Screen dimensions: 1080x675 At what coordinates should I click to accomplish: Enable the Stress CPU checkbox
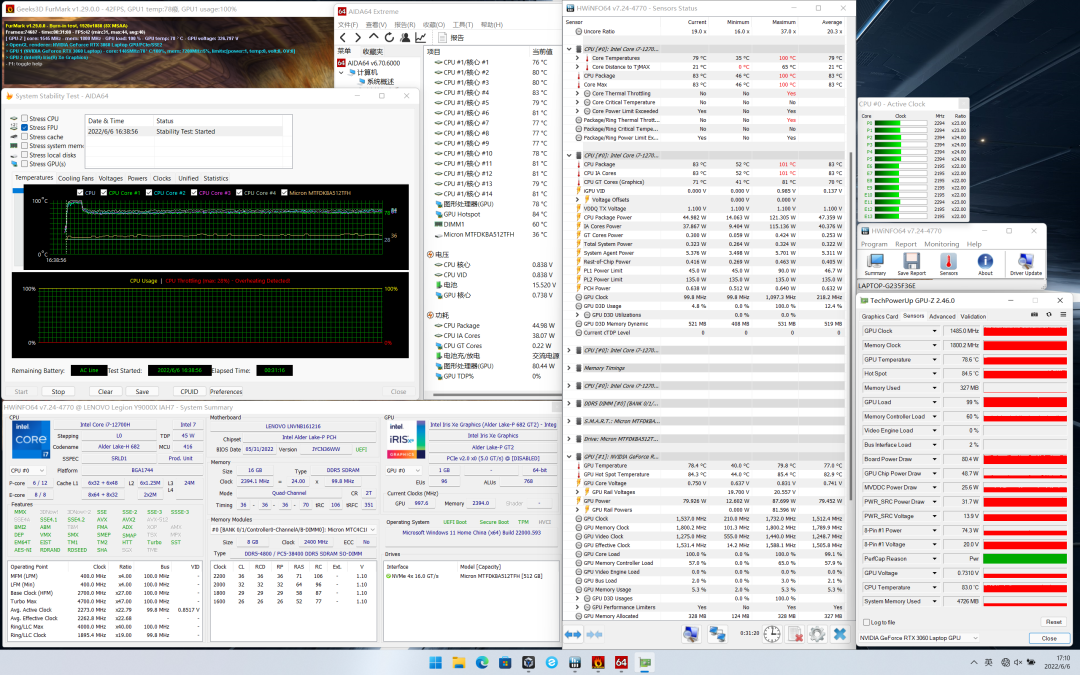click(x=25, y=119)
